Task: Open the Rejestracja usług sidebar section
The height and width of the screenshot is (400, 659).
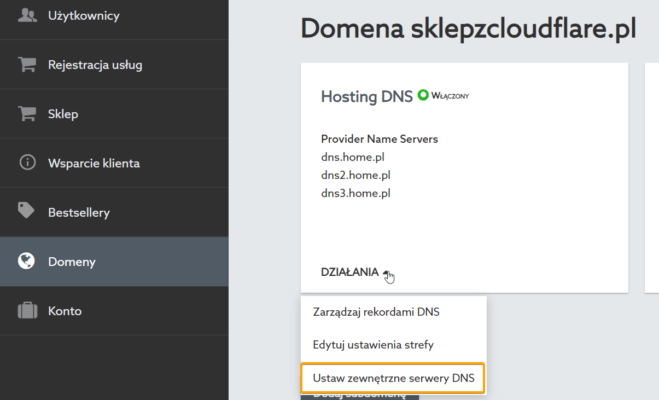Action: 95,65
